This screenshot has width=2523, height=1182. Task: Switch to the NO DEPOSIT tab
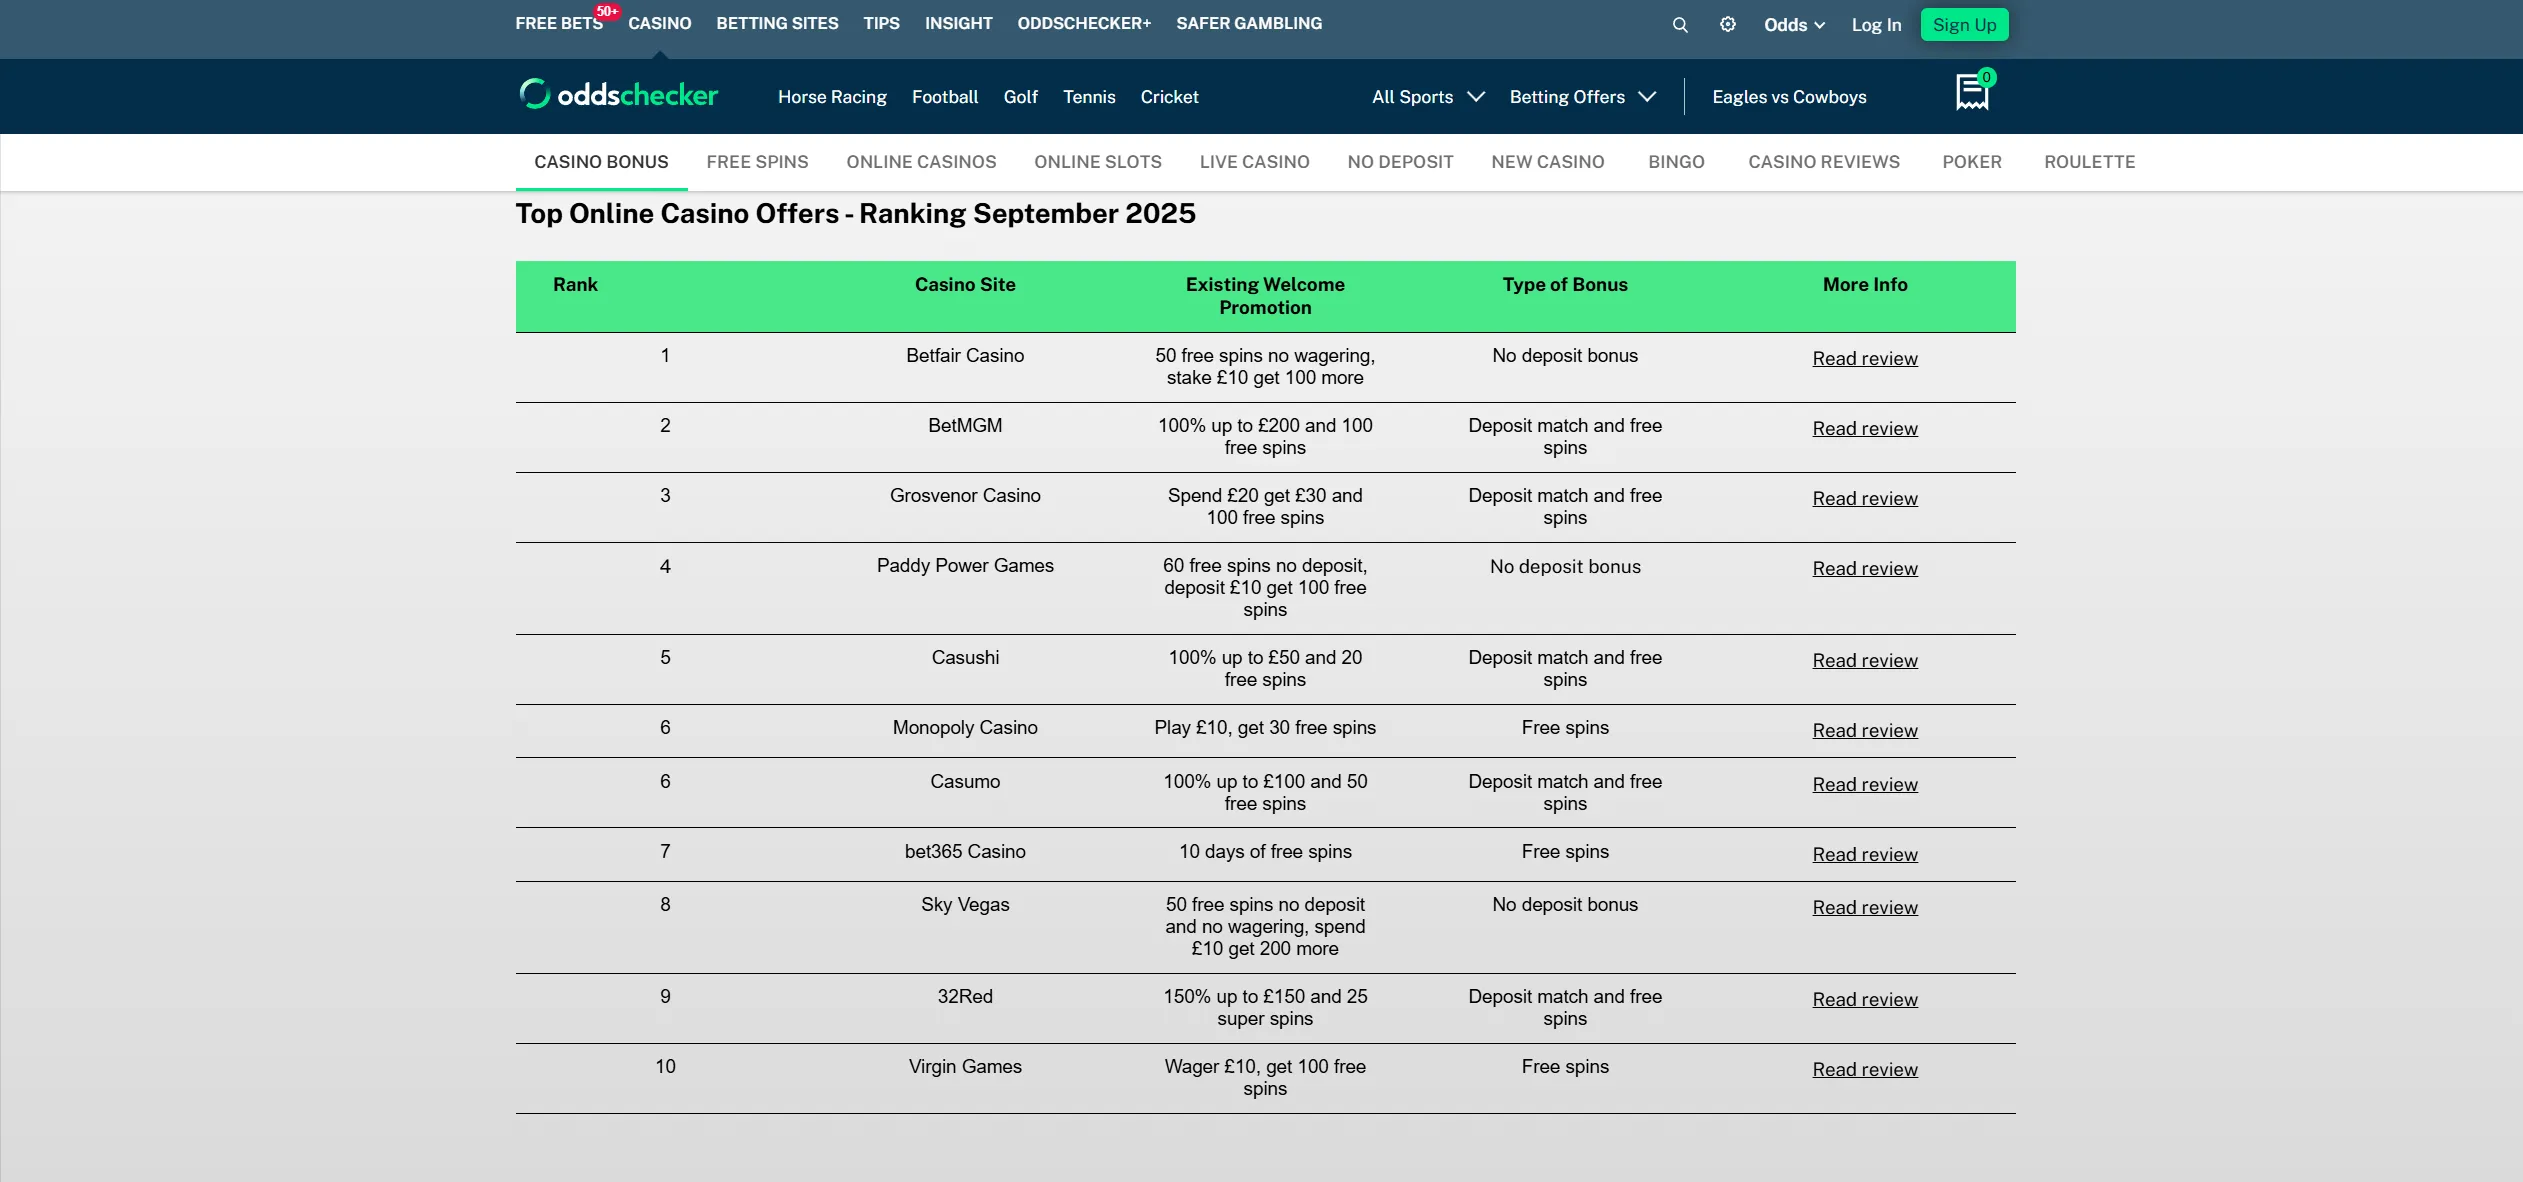pyautogui.click(x=1400, y=162)
